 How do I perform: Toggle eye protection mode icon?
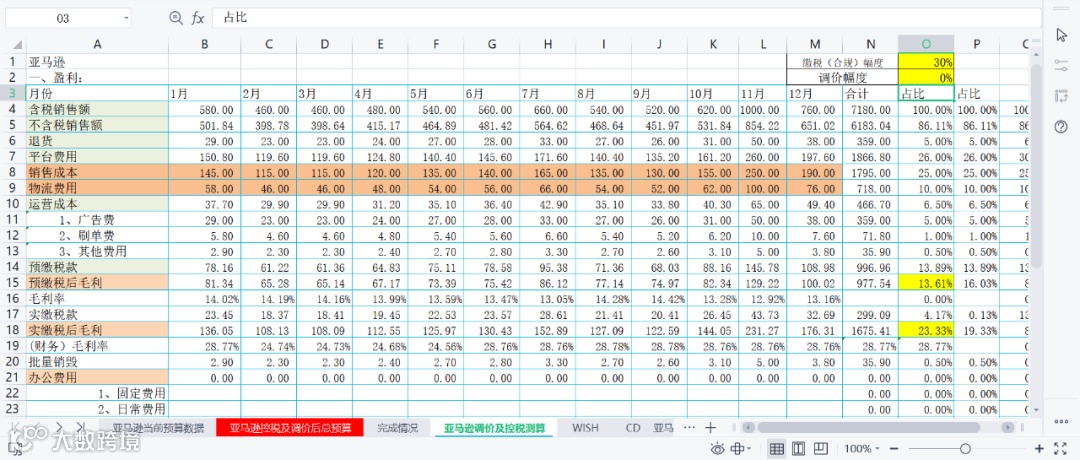(717, 449)
